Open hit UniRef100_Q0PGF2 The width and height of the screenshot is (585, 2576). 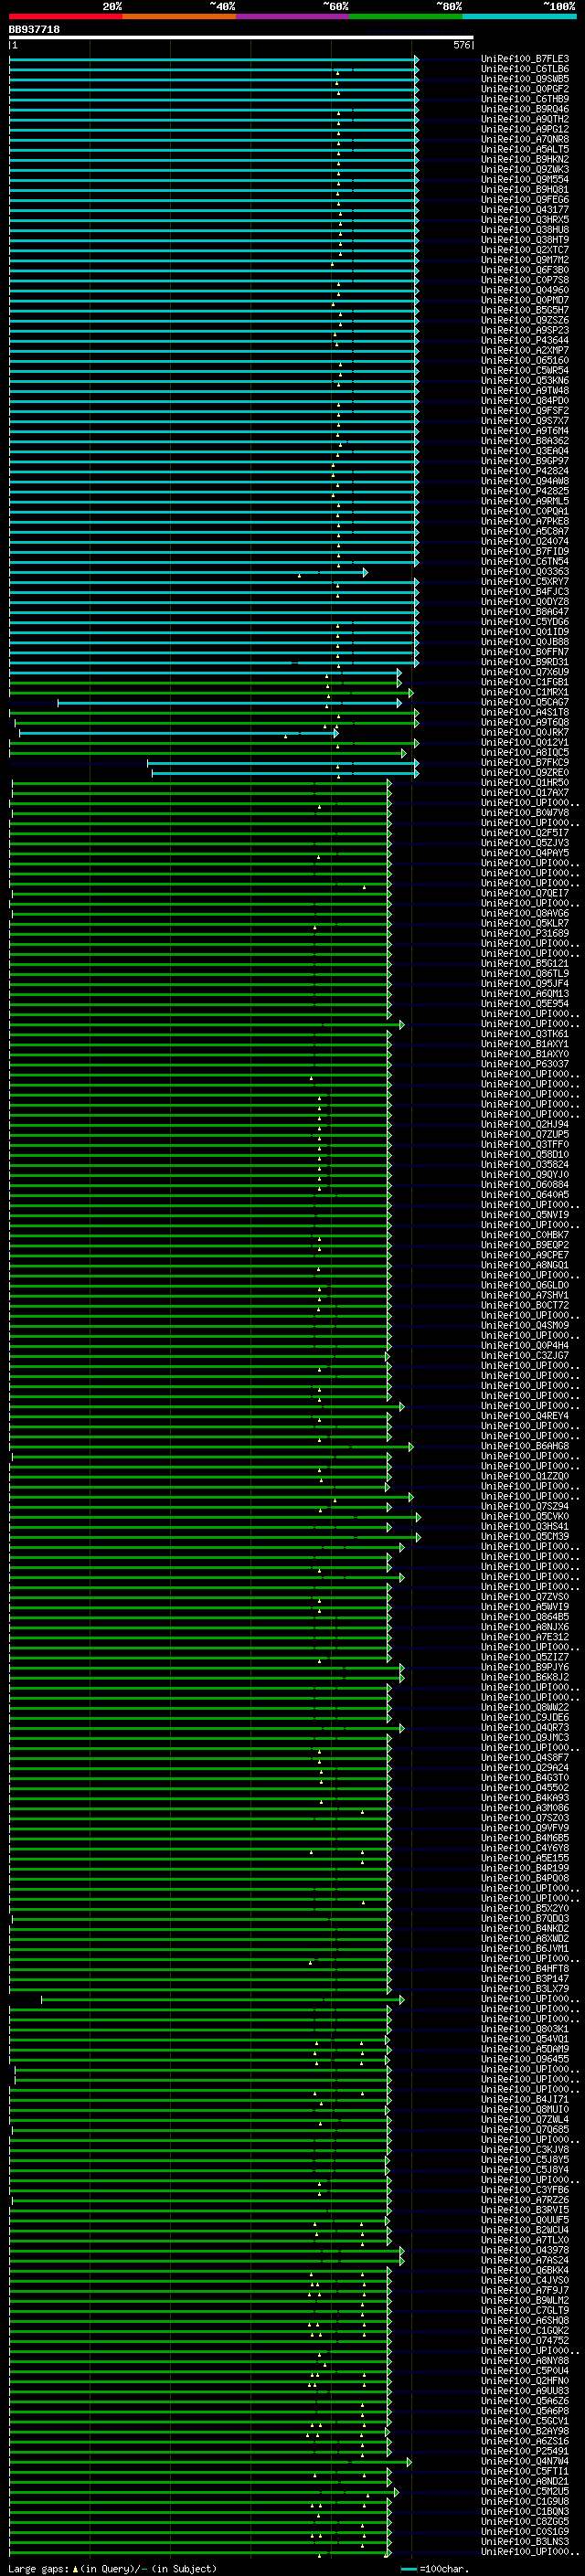pos(525,89)
